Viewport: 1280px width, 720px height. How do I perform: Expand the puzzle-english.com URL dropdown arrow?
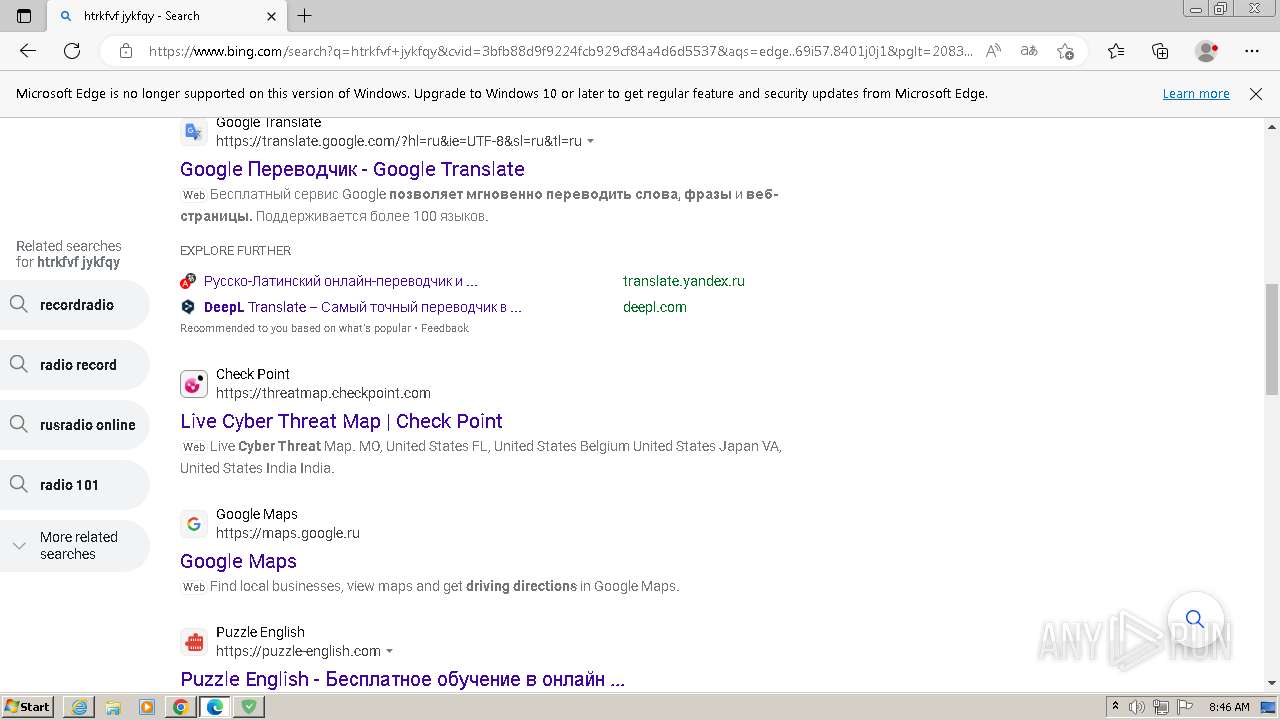pyautogui.click(x=389, y=651)
